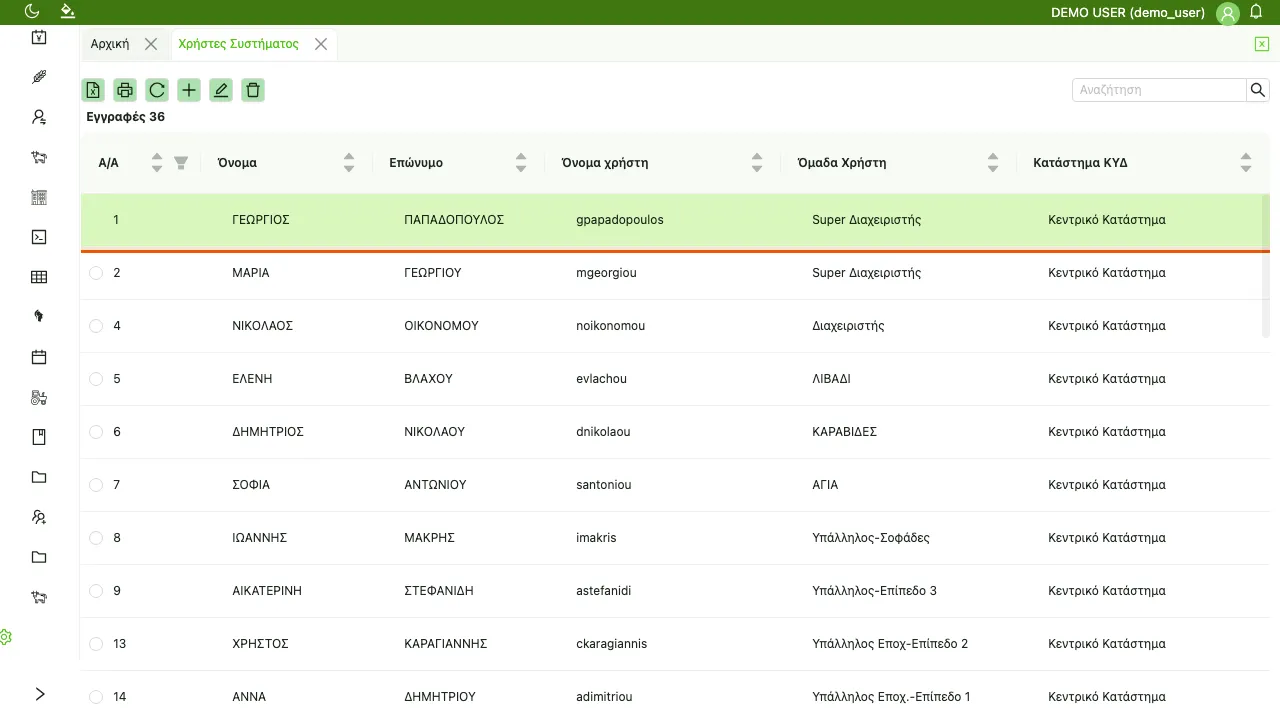Open the add-users sidebar icon

[x=39, y=517]
